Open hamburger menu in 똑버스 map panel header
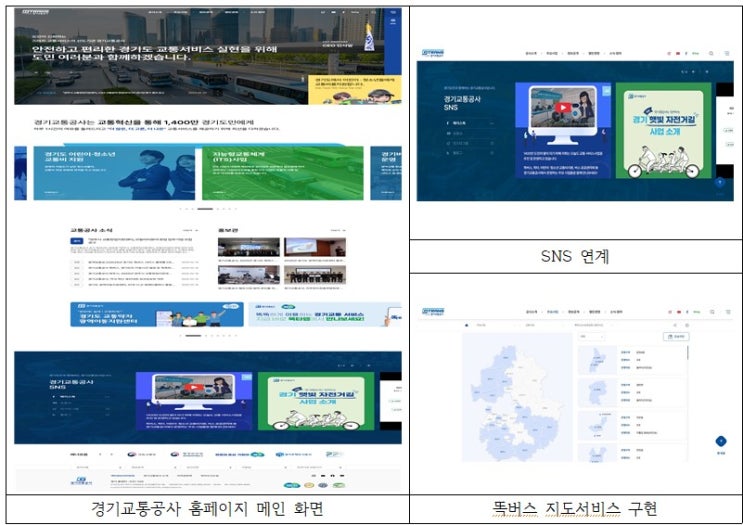743x525 pixels. coord(728,312)
